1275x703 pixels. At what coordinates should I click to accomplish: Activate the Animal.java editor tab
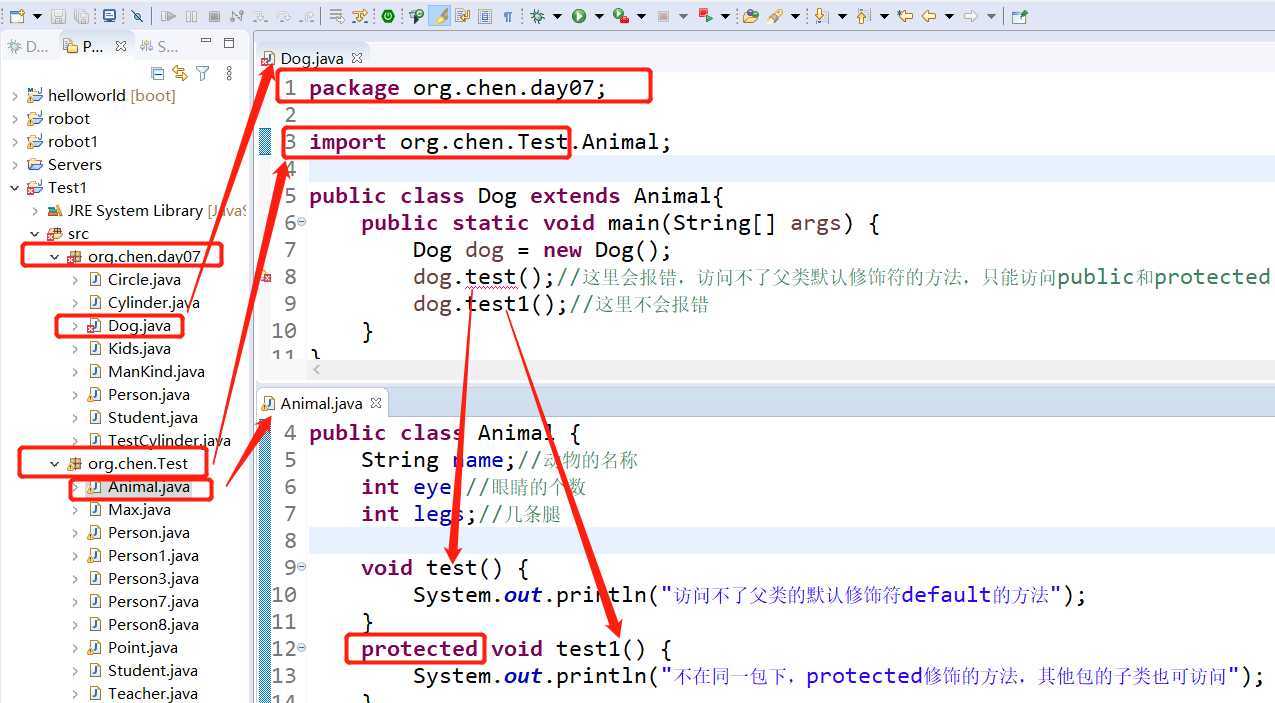click(320, 404)
